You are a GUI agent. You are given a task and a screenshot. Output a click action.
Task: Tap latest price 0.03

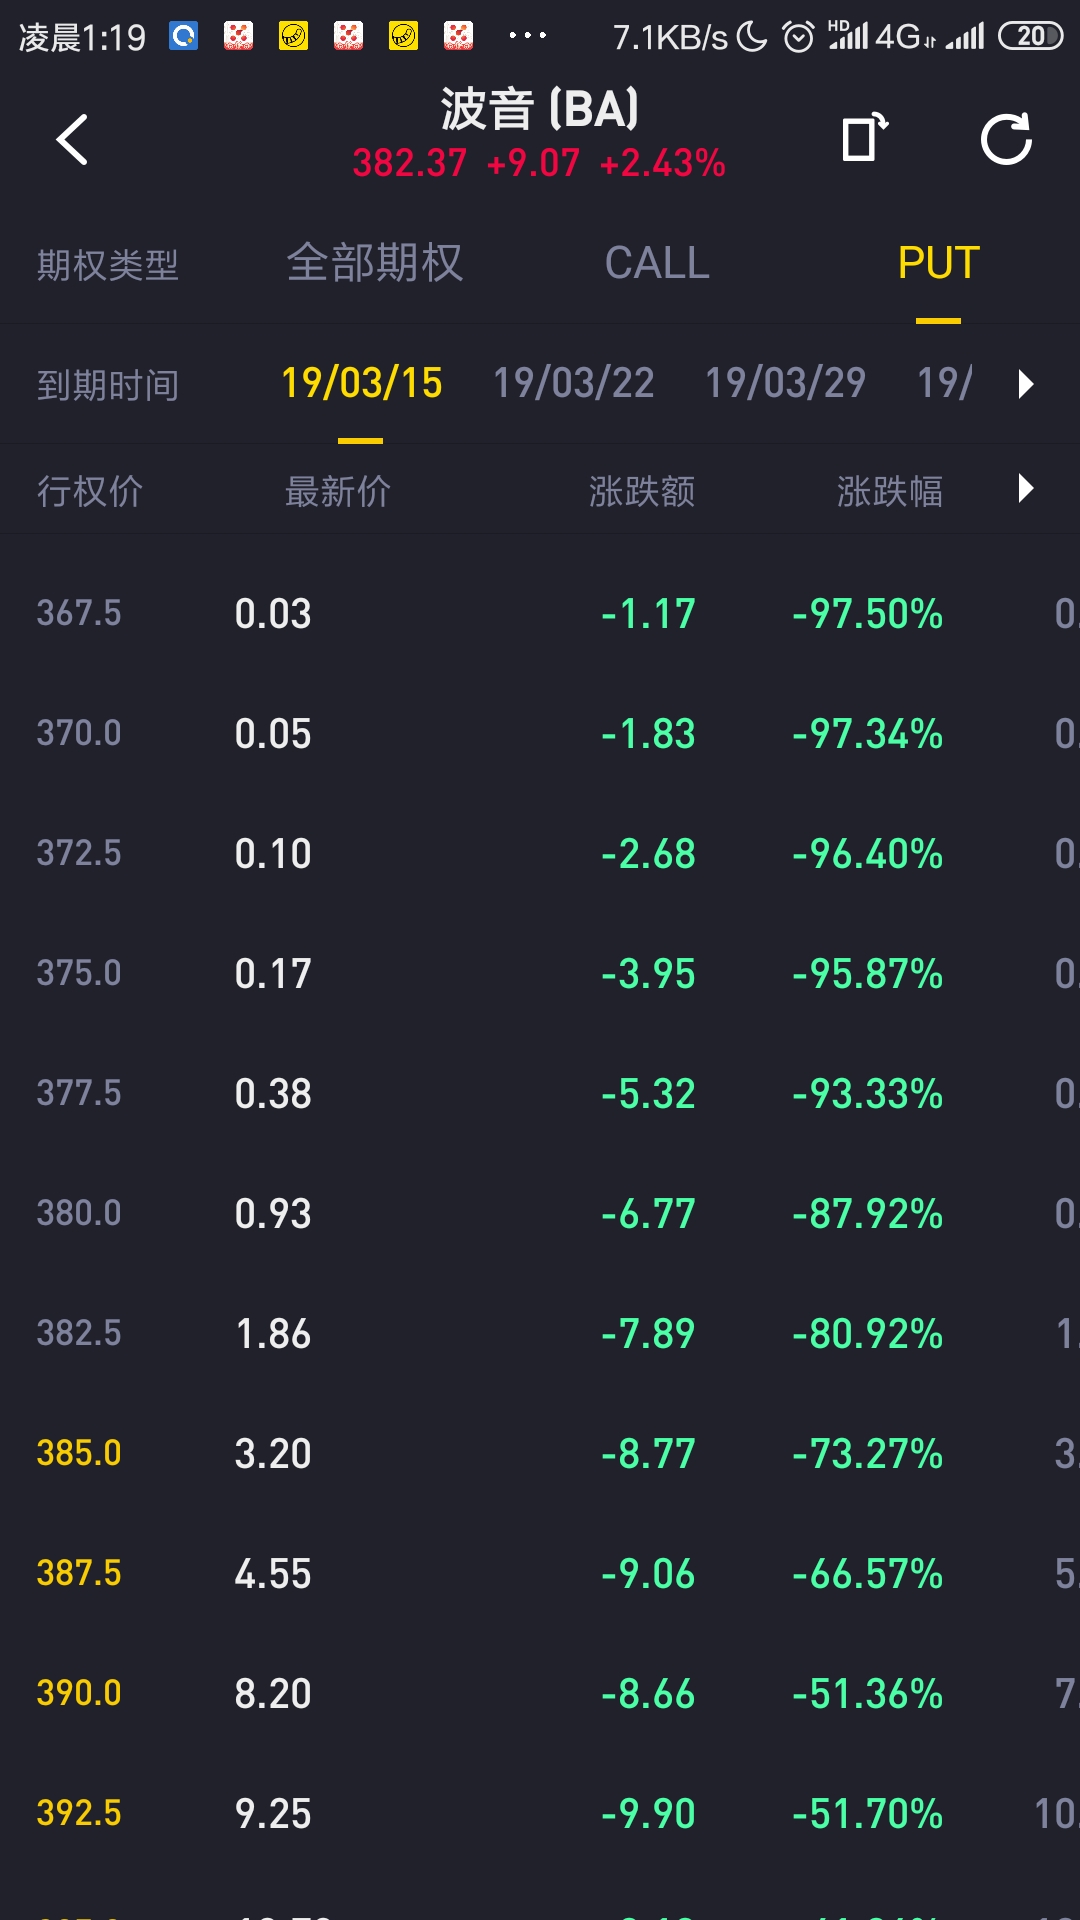click(x=273, y=613)
